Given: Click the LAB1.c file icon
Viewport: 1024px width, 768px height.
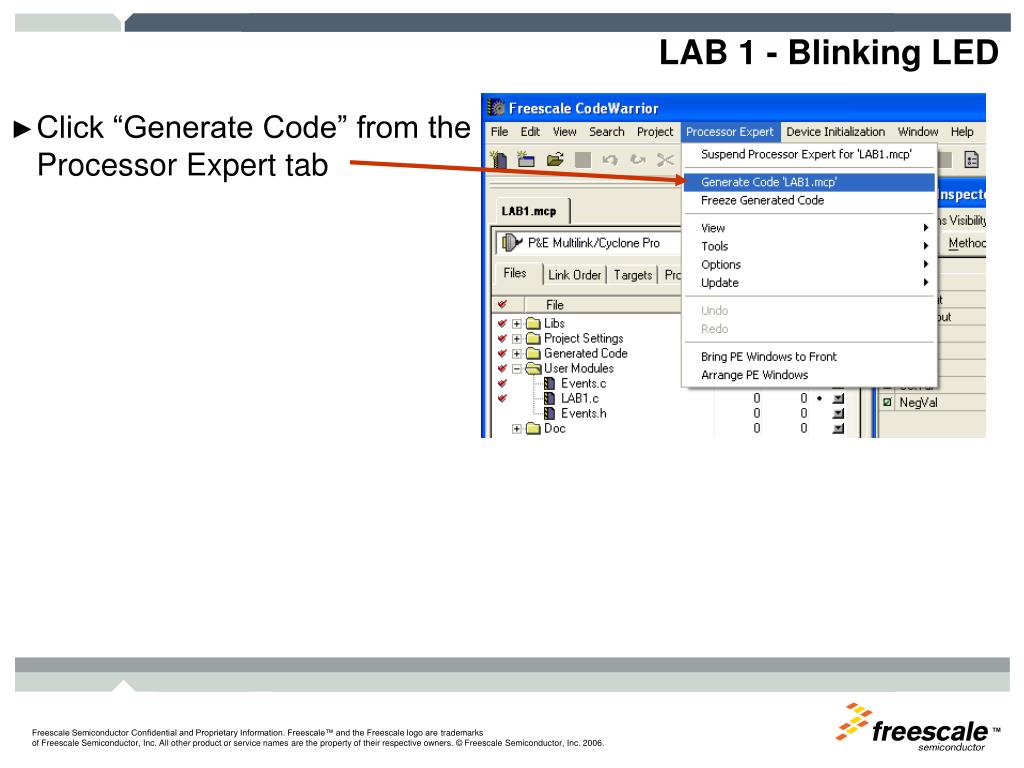Looking at the screenshot, I should coord(550,398).
